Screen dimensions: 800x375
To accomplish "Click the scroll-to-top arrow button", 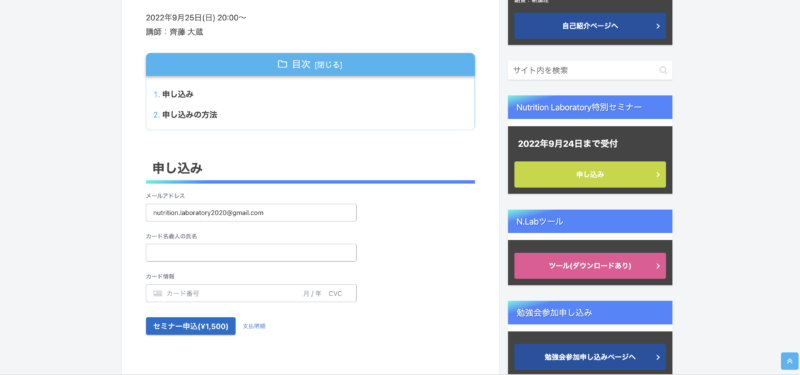I will (789, 361).
